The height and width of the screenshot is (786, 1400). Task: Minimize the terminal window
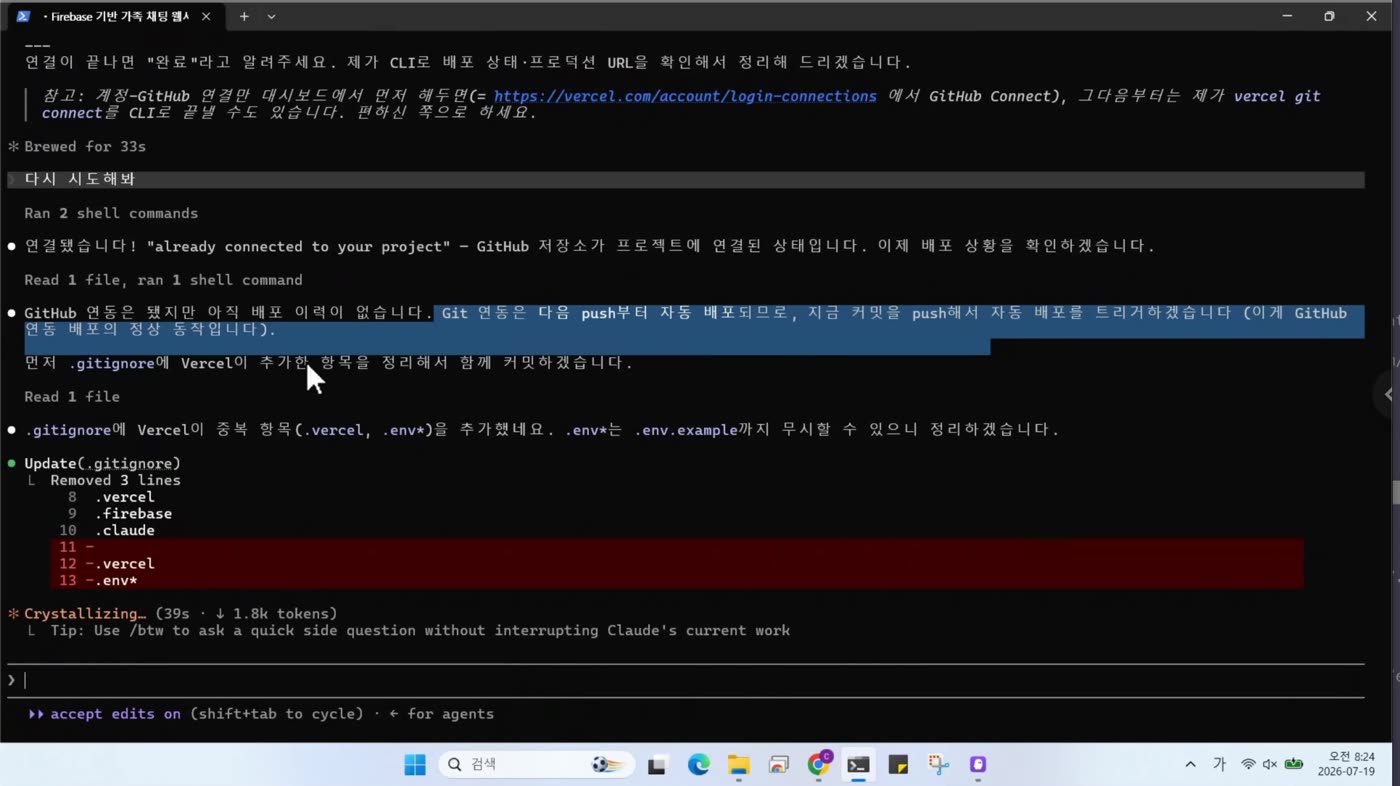coord(1287,16)
